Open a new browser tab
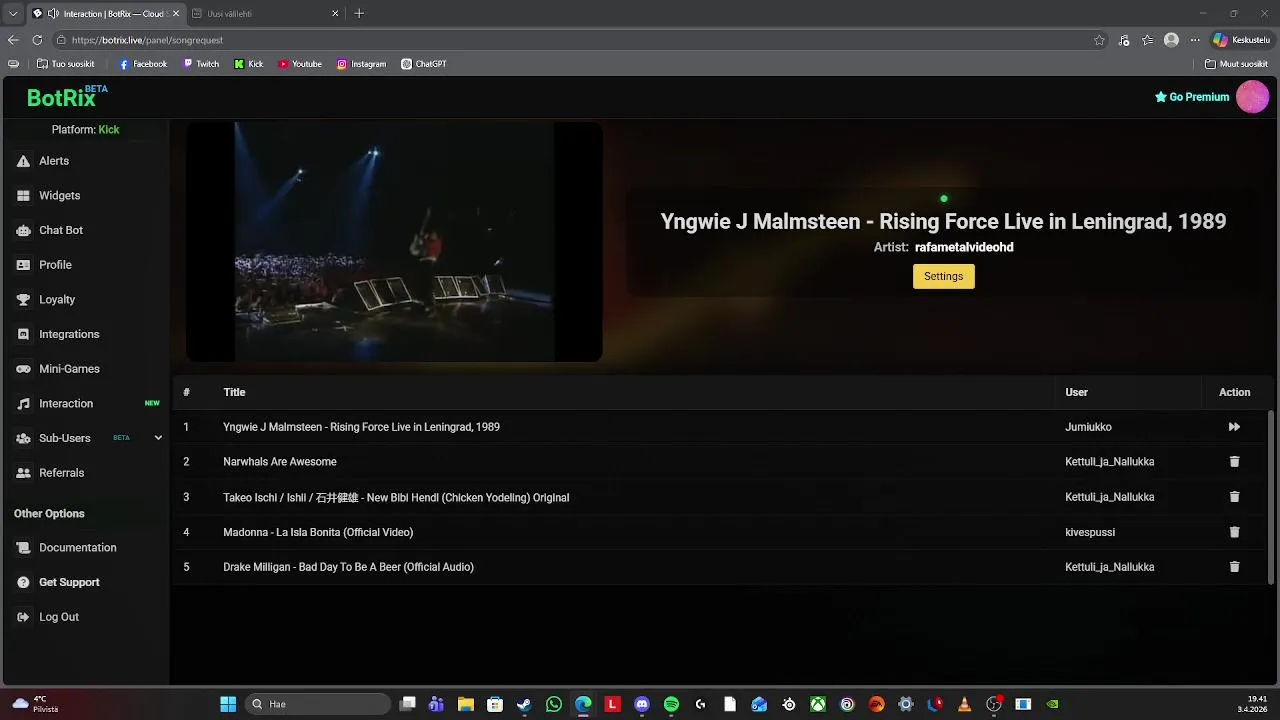Viewport: 1280px width, 720px height. 359,14
